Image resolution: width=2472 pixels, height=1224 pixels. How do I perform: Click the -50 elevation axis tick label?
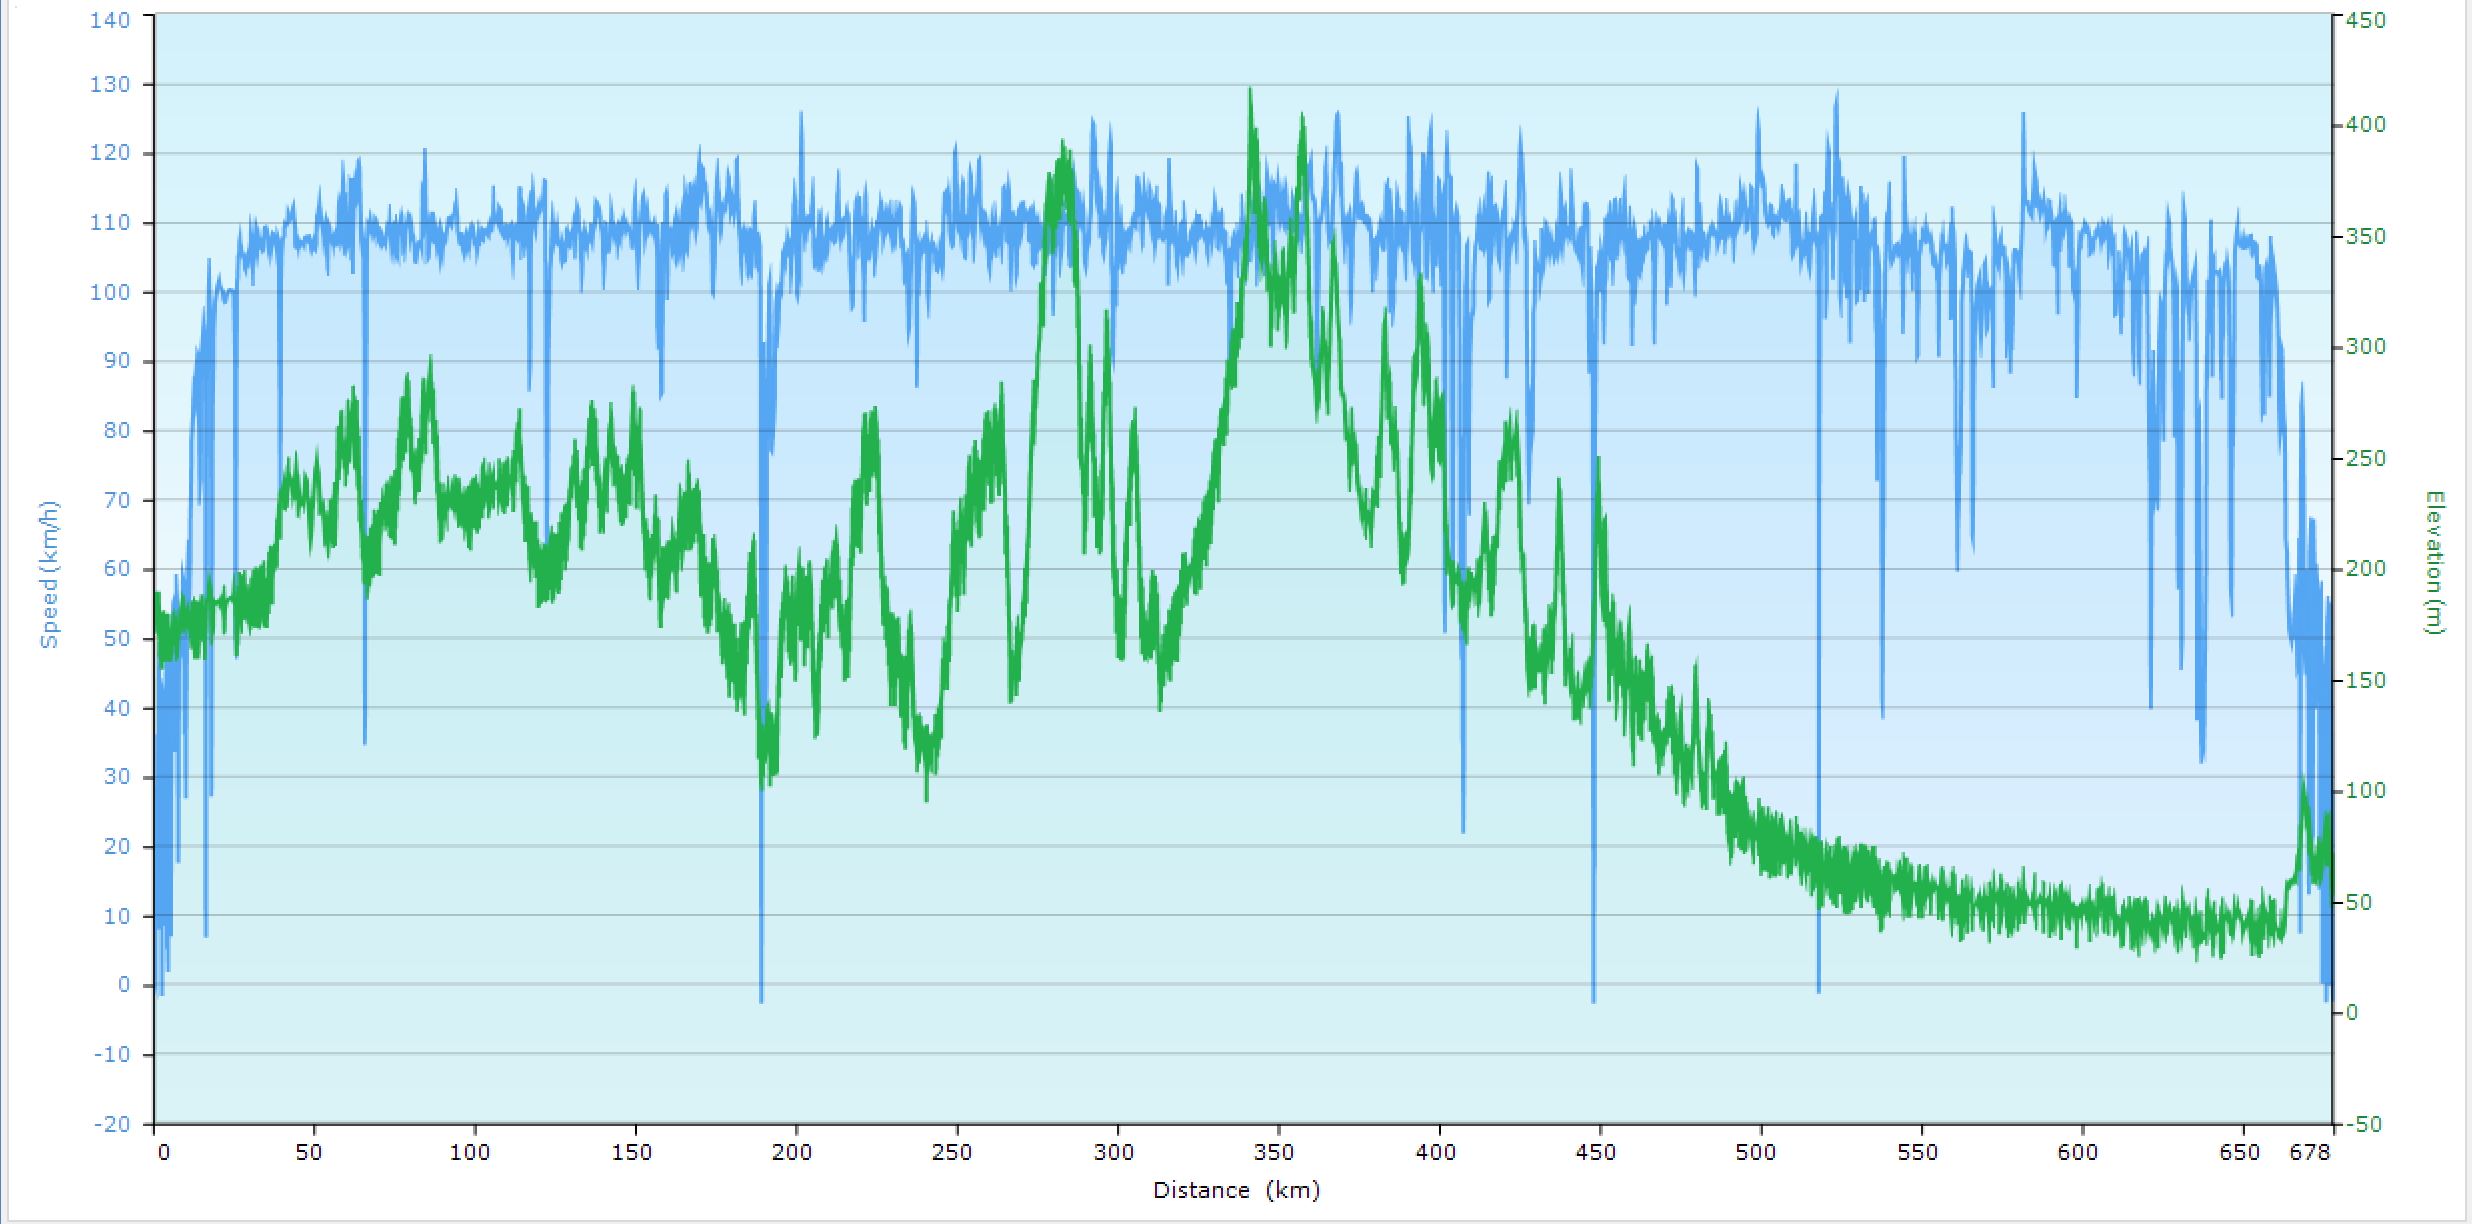tap(2363, 1124)
